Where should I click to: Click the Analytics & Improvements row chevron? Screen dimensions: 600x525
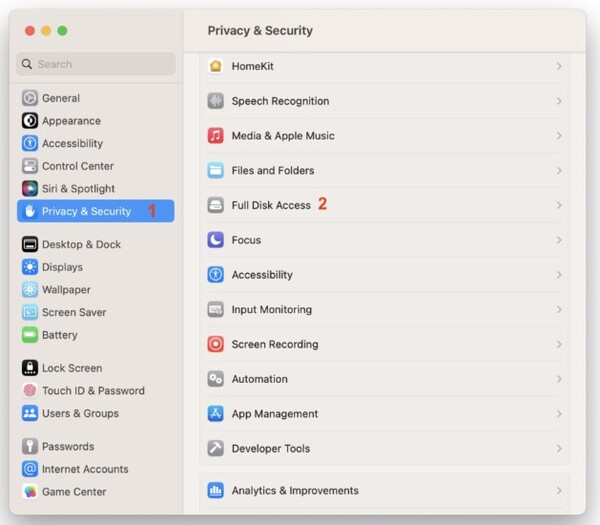[559, 491]
